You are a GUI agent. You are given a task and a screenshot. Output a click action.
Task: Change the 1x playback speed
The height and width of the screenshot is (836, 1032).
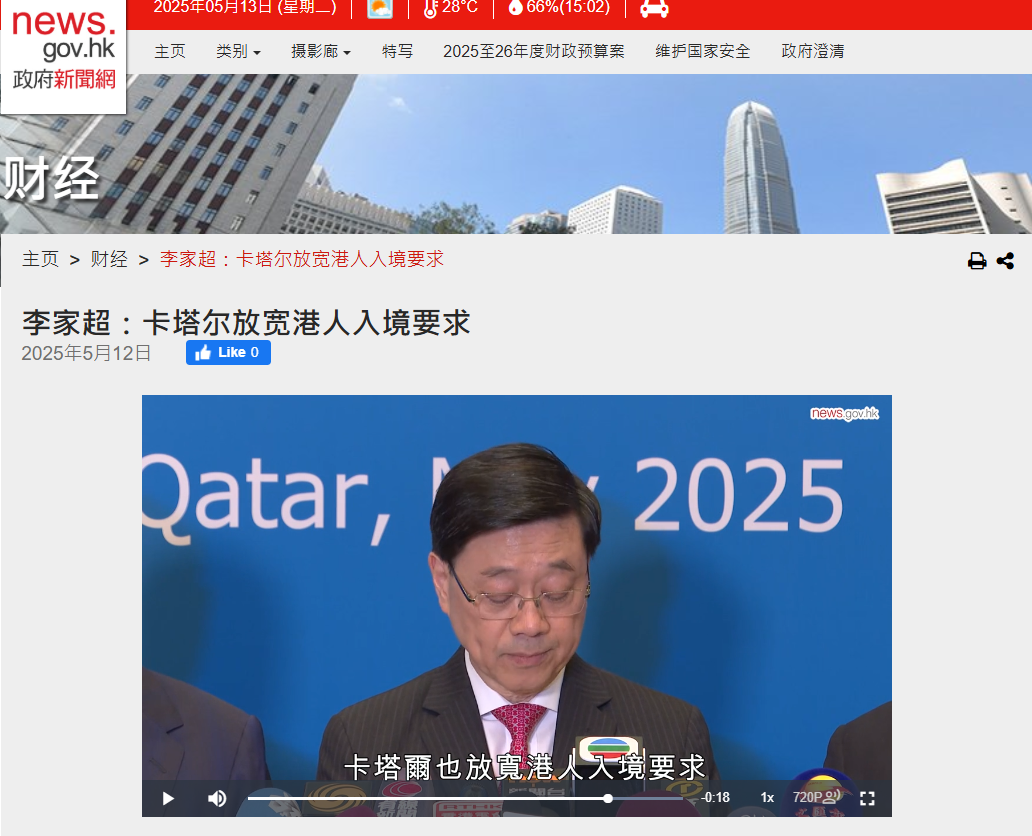coord(767,798)
